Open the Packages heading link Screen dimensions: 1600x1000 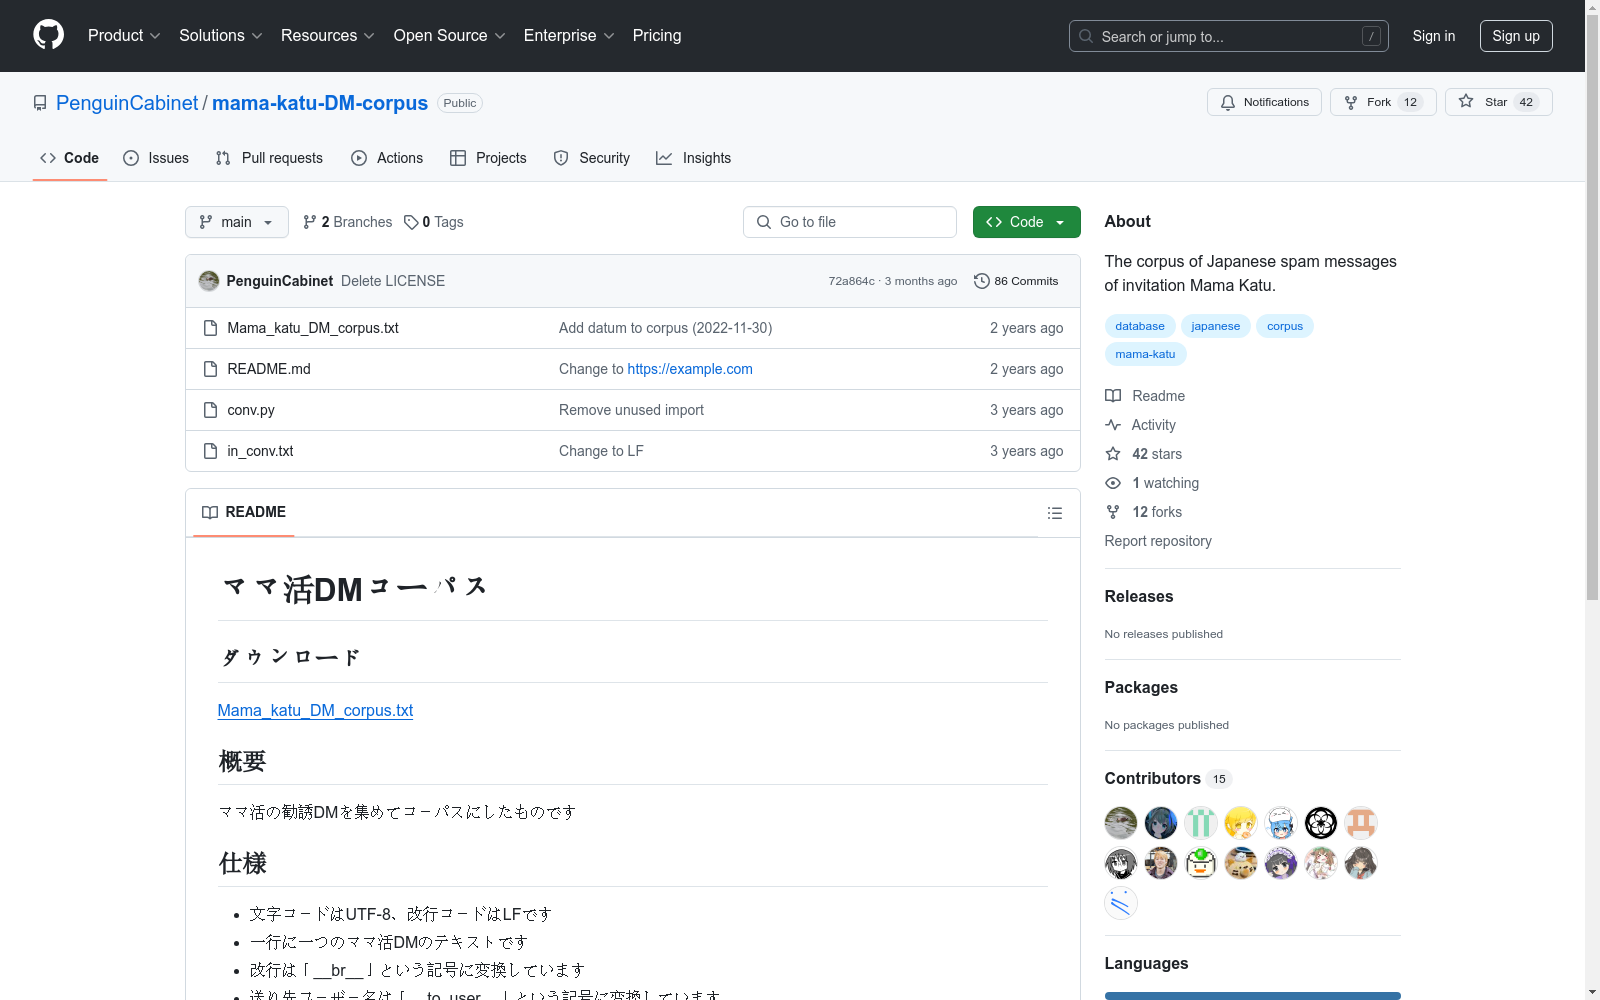click(x=1141, y=687)
